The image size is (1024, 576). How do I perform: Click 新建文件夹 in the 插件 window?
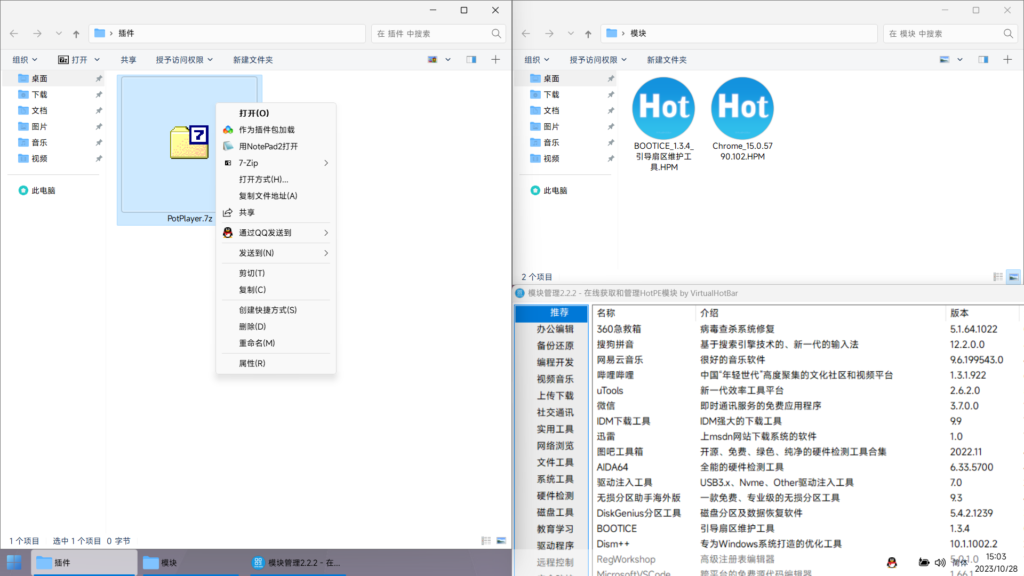(x=253, y=59)
